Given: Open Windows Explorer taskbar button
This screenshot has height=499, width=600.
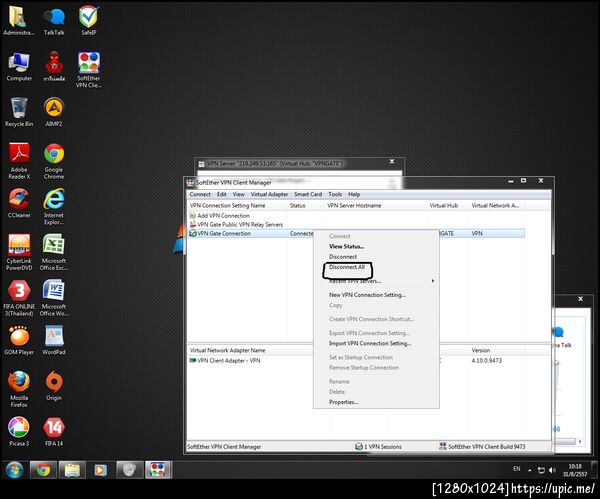Looking at the screenshot, I should pyautogui.click(x=72, y=470).
